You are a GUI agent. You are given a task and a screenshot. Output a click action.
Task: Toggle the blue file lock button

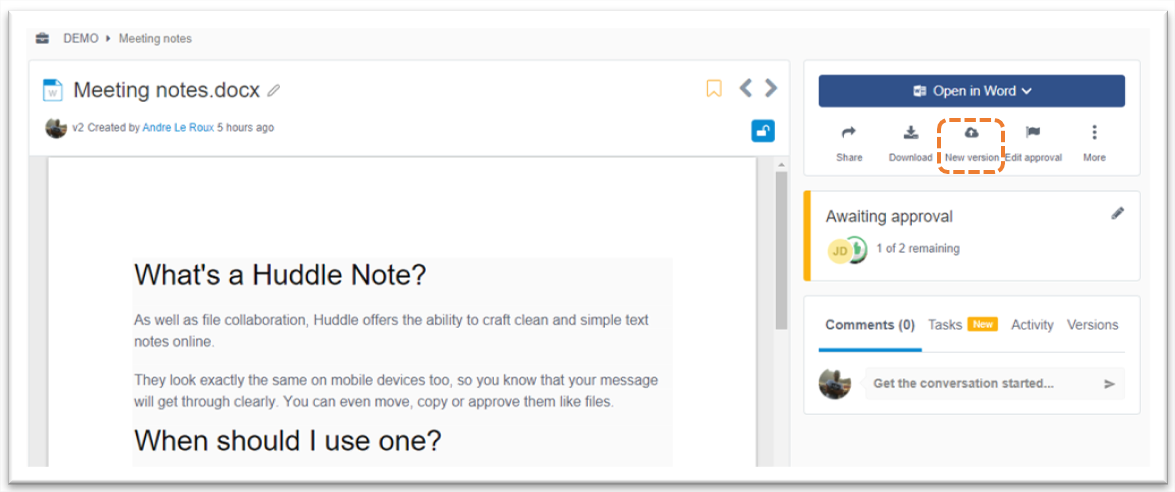(763, 131)
